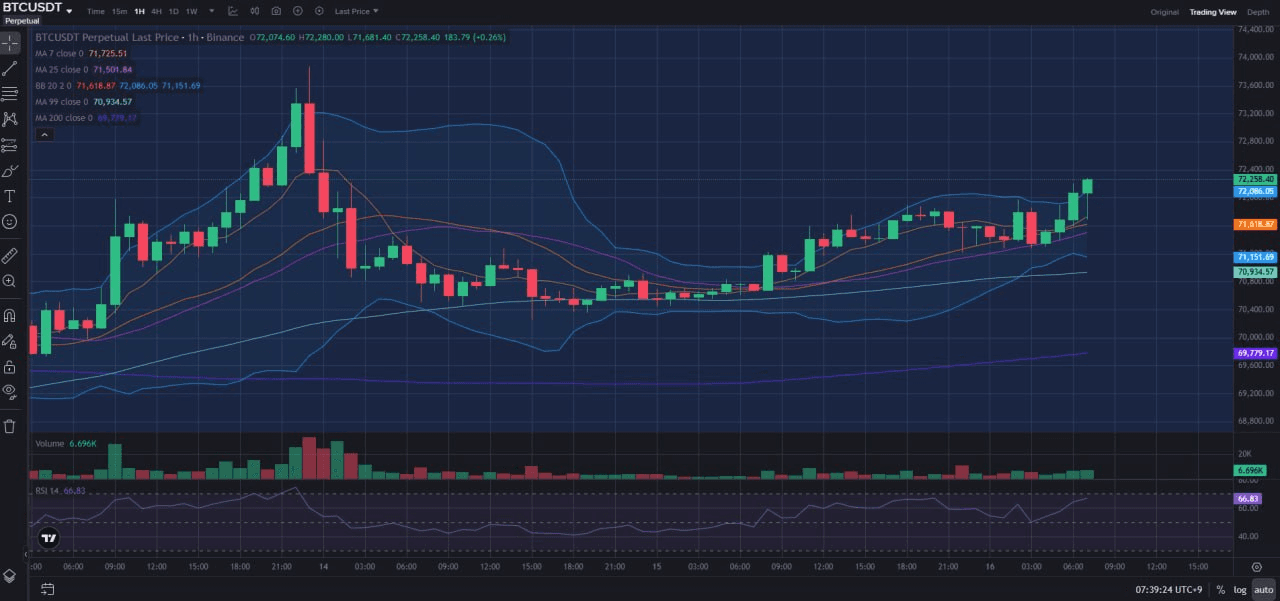Collapse the indicator legend arrow
The height and width of the screenshot is (601, 1280).
[43, 134]
